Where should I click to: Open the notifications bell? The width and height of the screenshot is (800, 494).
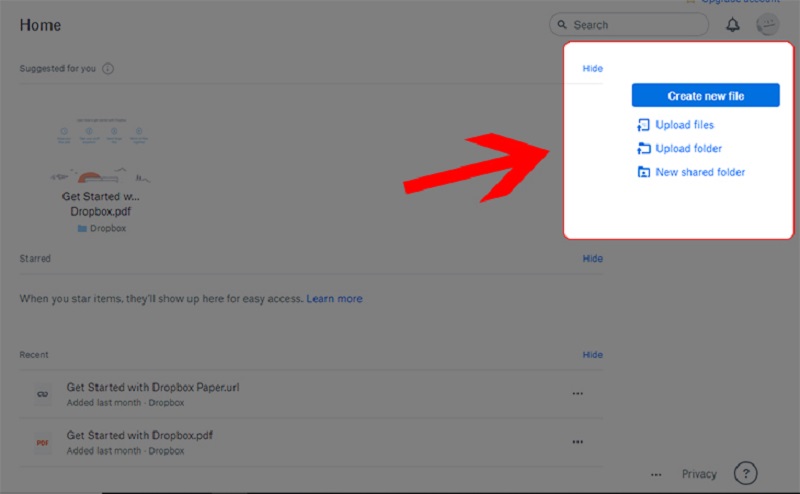(733, 24)
